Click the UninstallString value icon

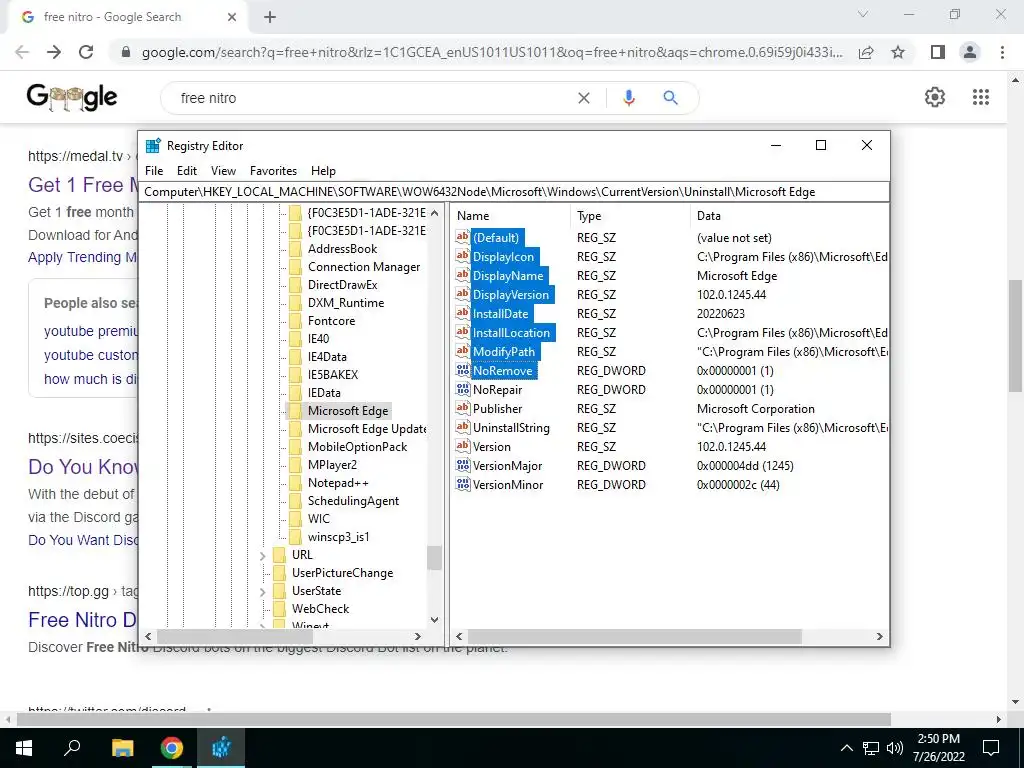[462, 427]
